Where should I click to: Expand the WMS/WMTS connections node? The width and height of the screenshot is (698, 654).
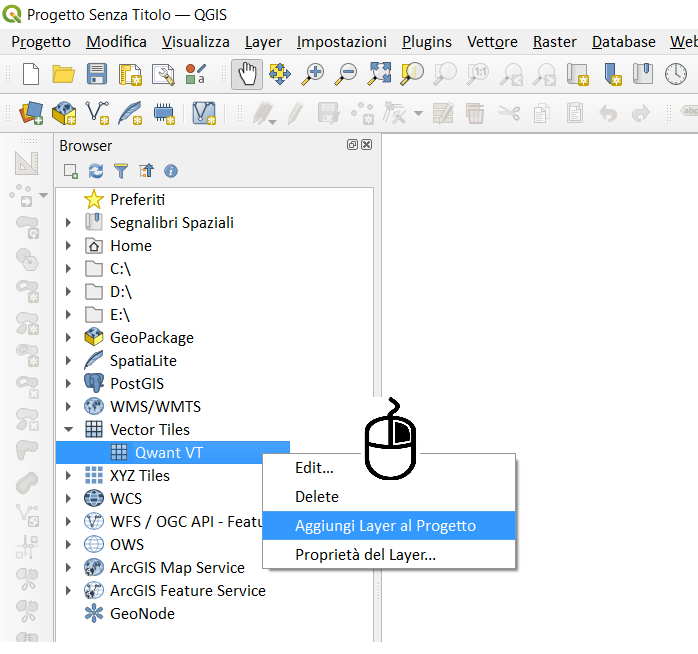pyautogui.click(x=68, y=407)
